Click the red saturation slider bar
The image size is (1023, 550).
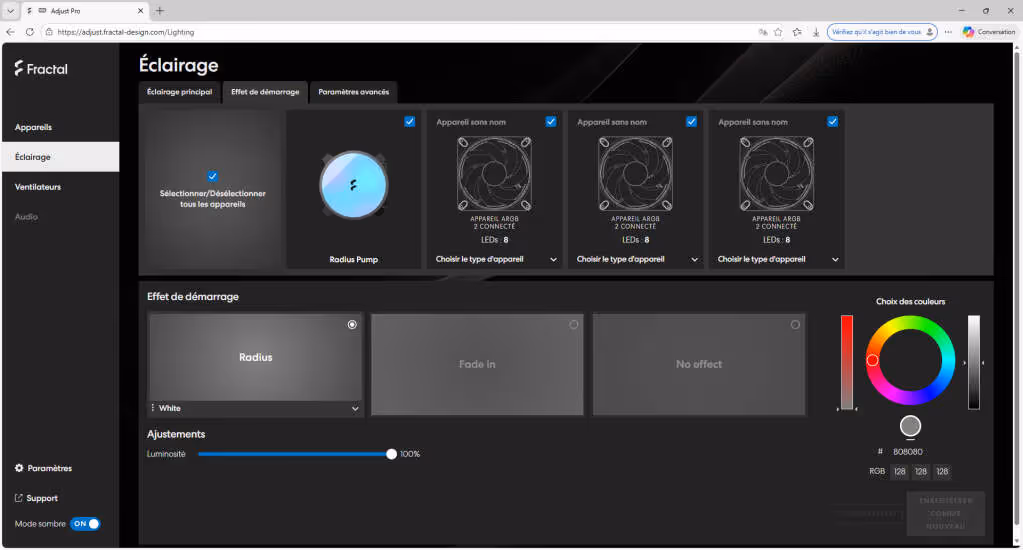coord(847,363)
